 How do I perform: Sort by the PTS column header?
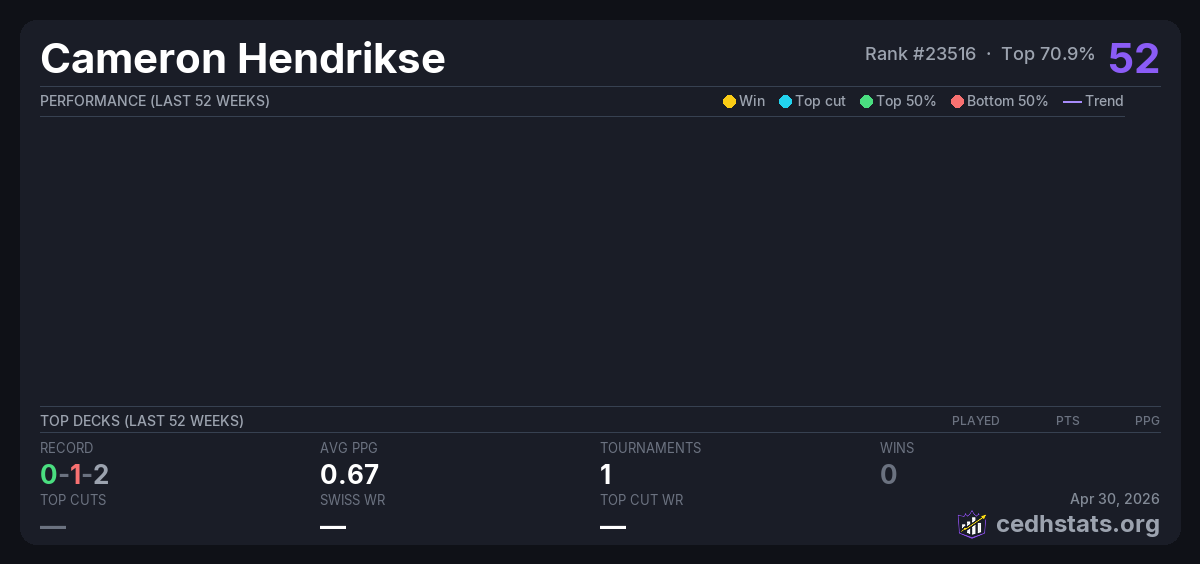pyautogui.click(x=1067, y=421)
